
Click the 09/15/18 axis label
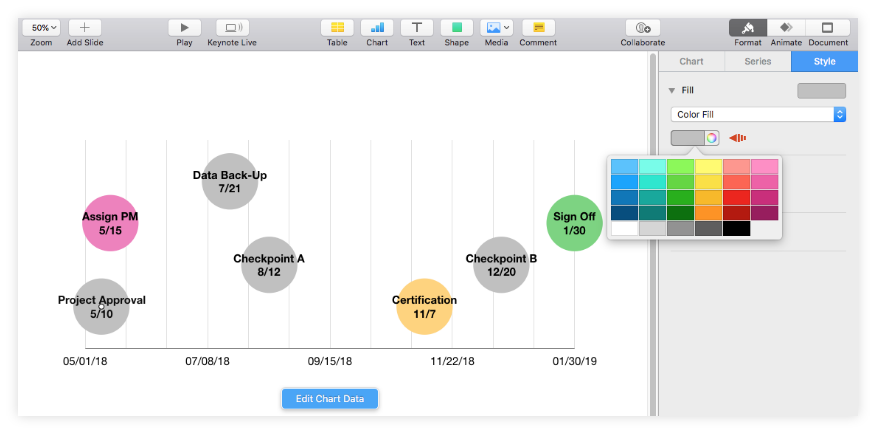330,361
